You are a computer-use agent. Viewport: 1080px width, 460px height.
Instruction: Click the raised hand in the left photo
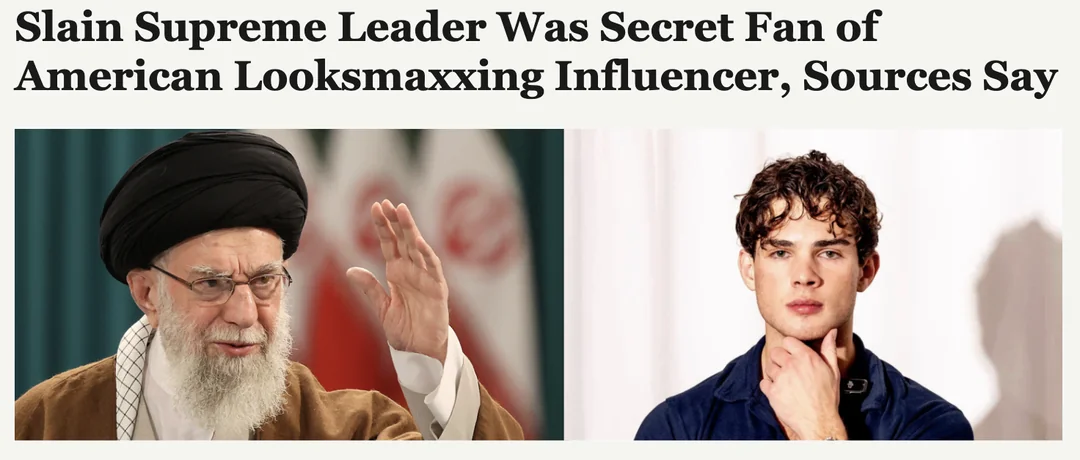[399, 275]
